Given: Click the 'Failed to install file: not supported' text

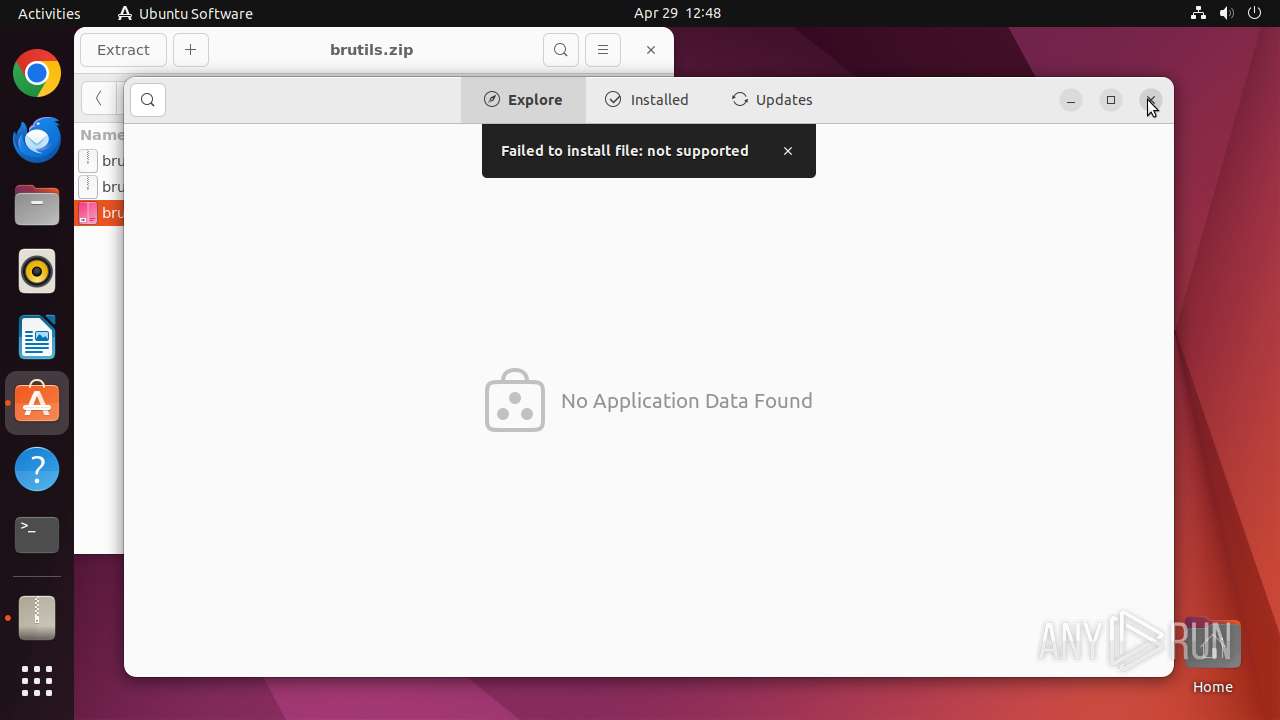Looking at the screenshot, I should click(x=625, y=151).
